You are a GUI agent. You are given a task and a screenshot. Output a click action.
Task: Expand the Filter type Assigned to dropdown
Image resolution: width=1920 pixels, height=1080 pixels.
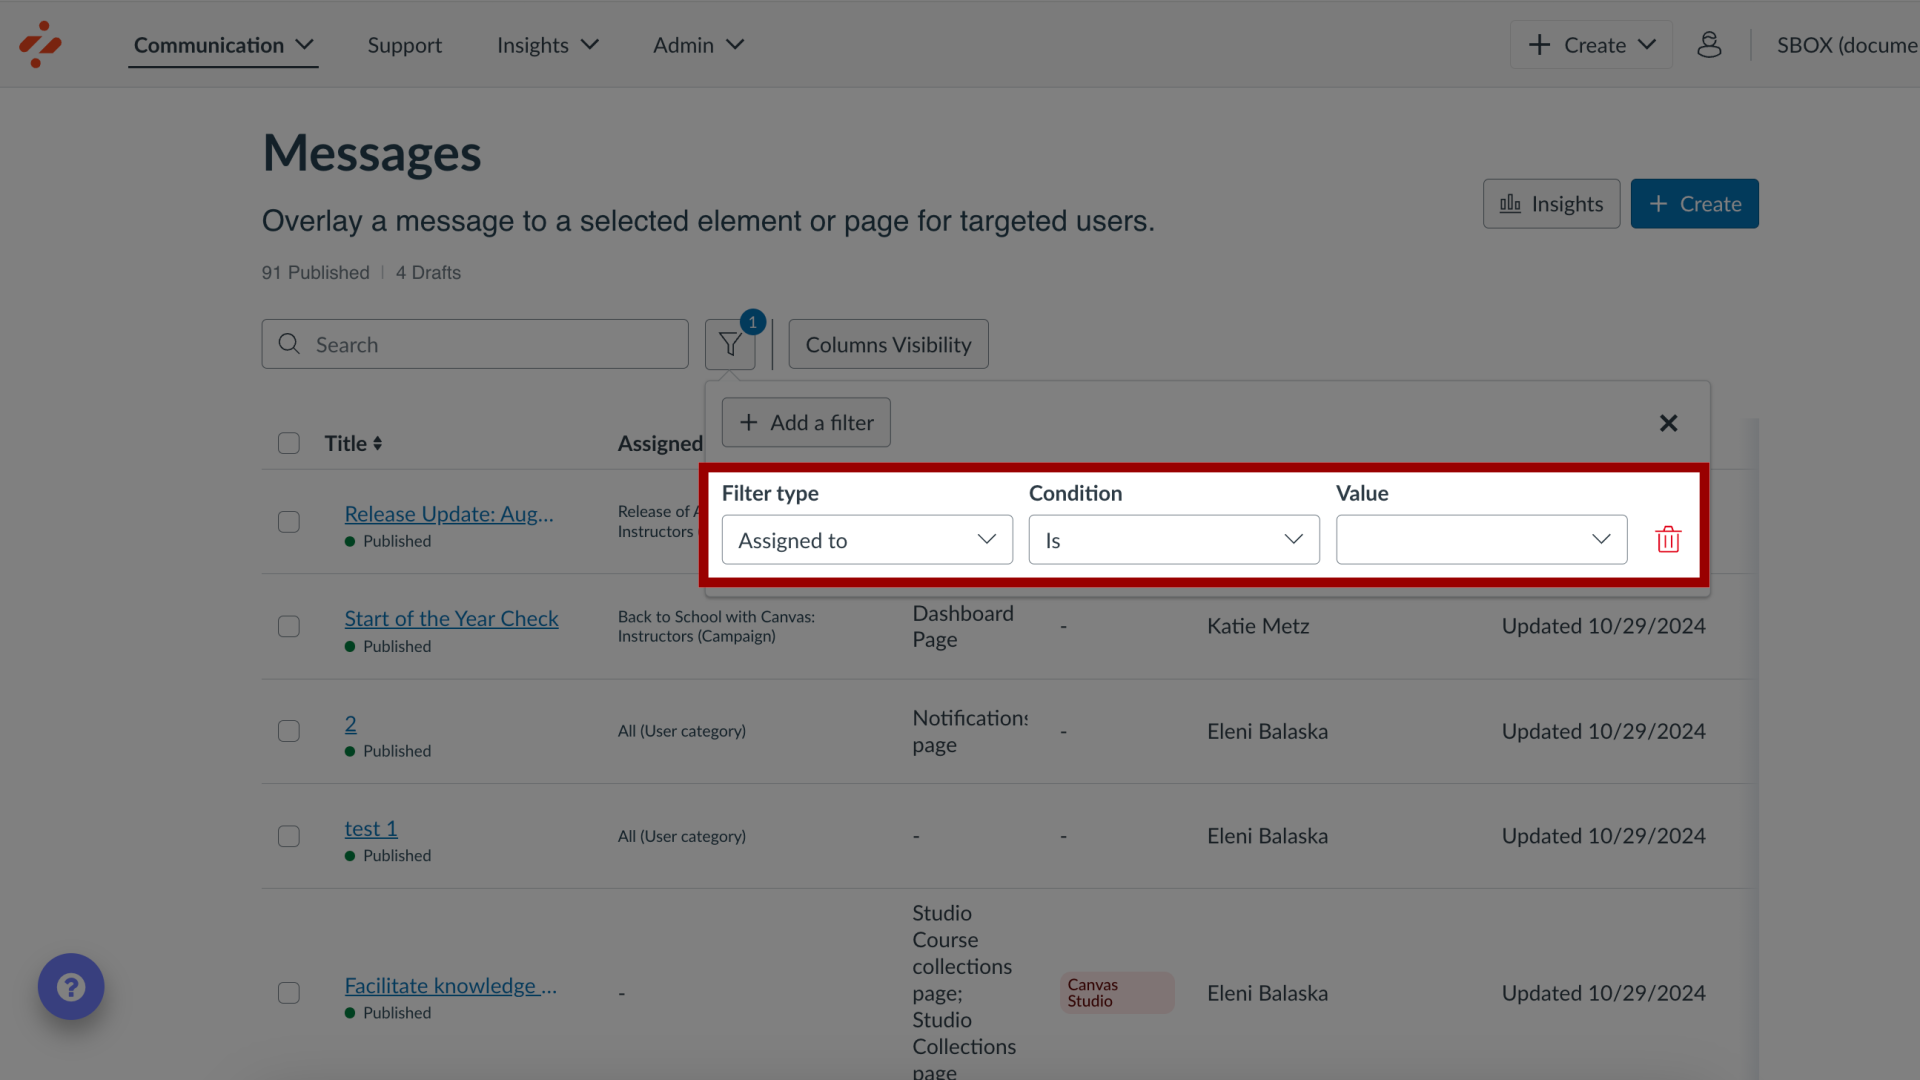pos(867,540)
